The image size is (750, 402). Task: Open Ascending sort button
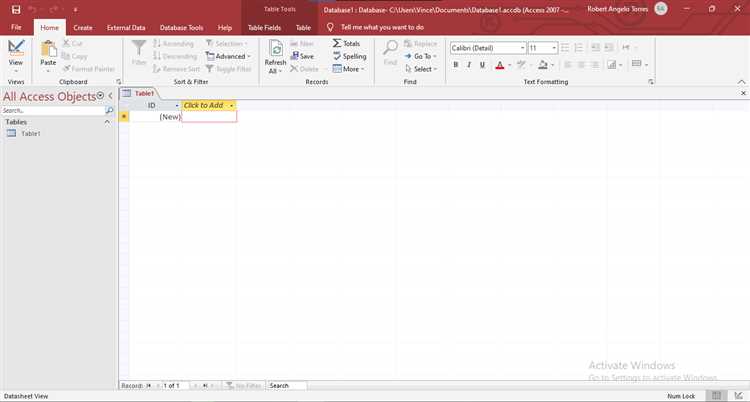(x=174, y=44)
